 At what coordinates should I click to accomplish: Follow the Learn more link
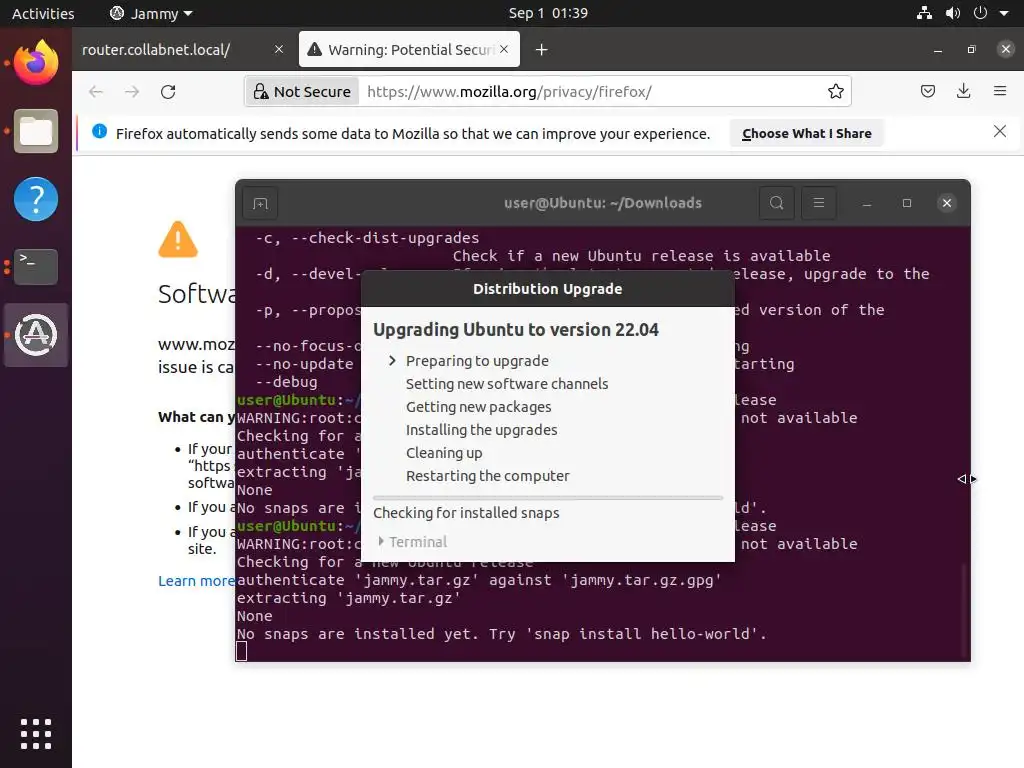coord(196,581)
